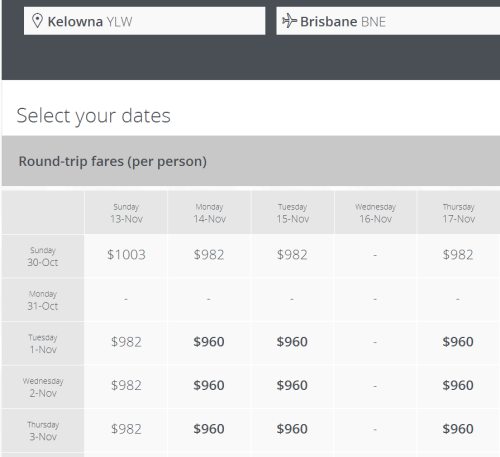
Task: Choose $982 fare for 3-Nov and 13-Nov
Action: pyautogui.click(x=126, y=429)
